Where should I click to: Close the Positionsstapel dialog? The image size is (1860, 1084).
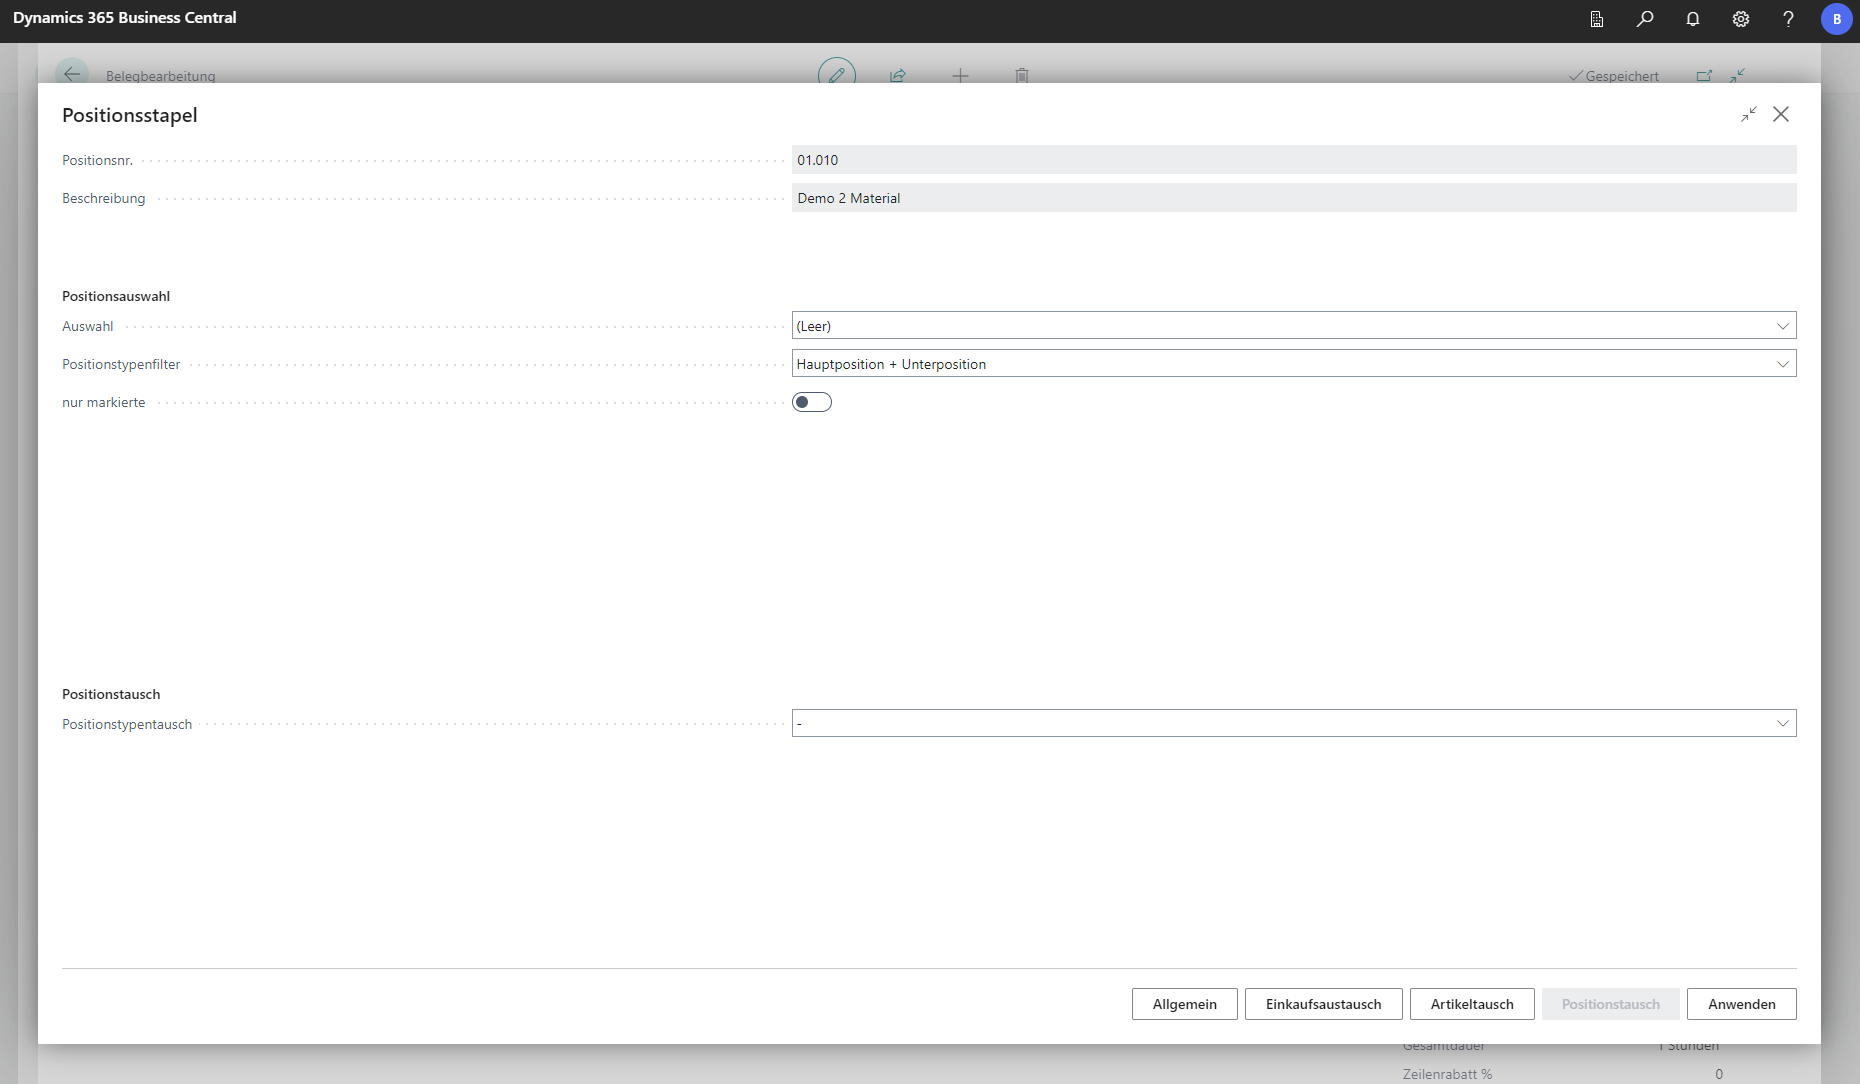pos(1781,115)
